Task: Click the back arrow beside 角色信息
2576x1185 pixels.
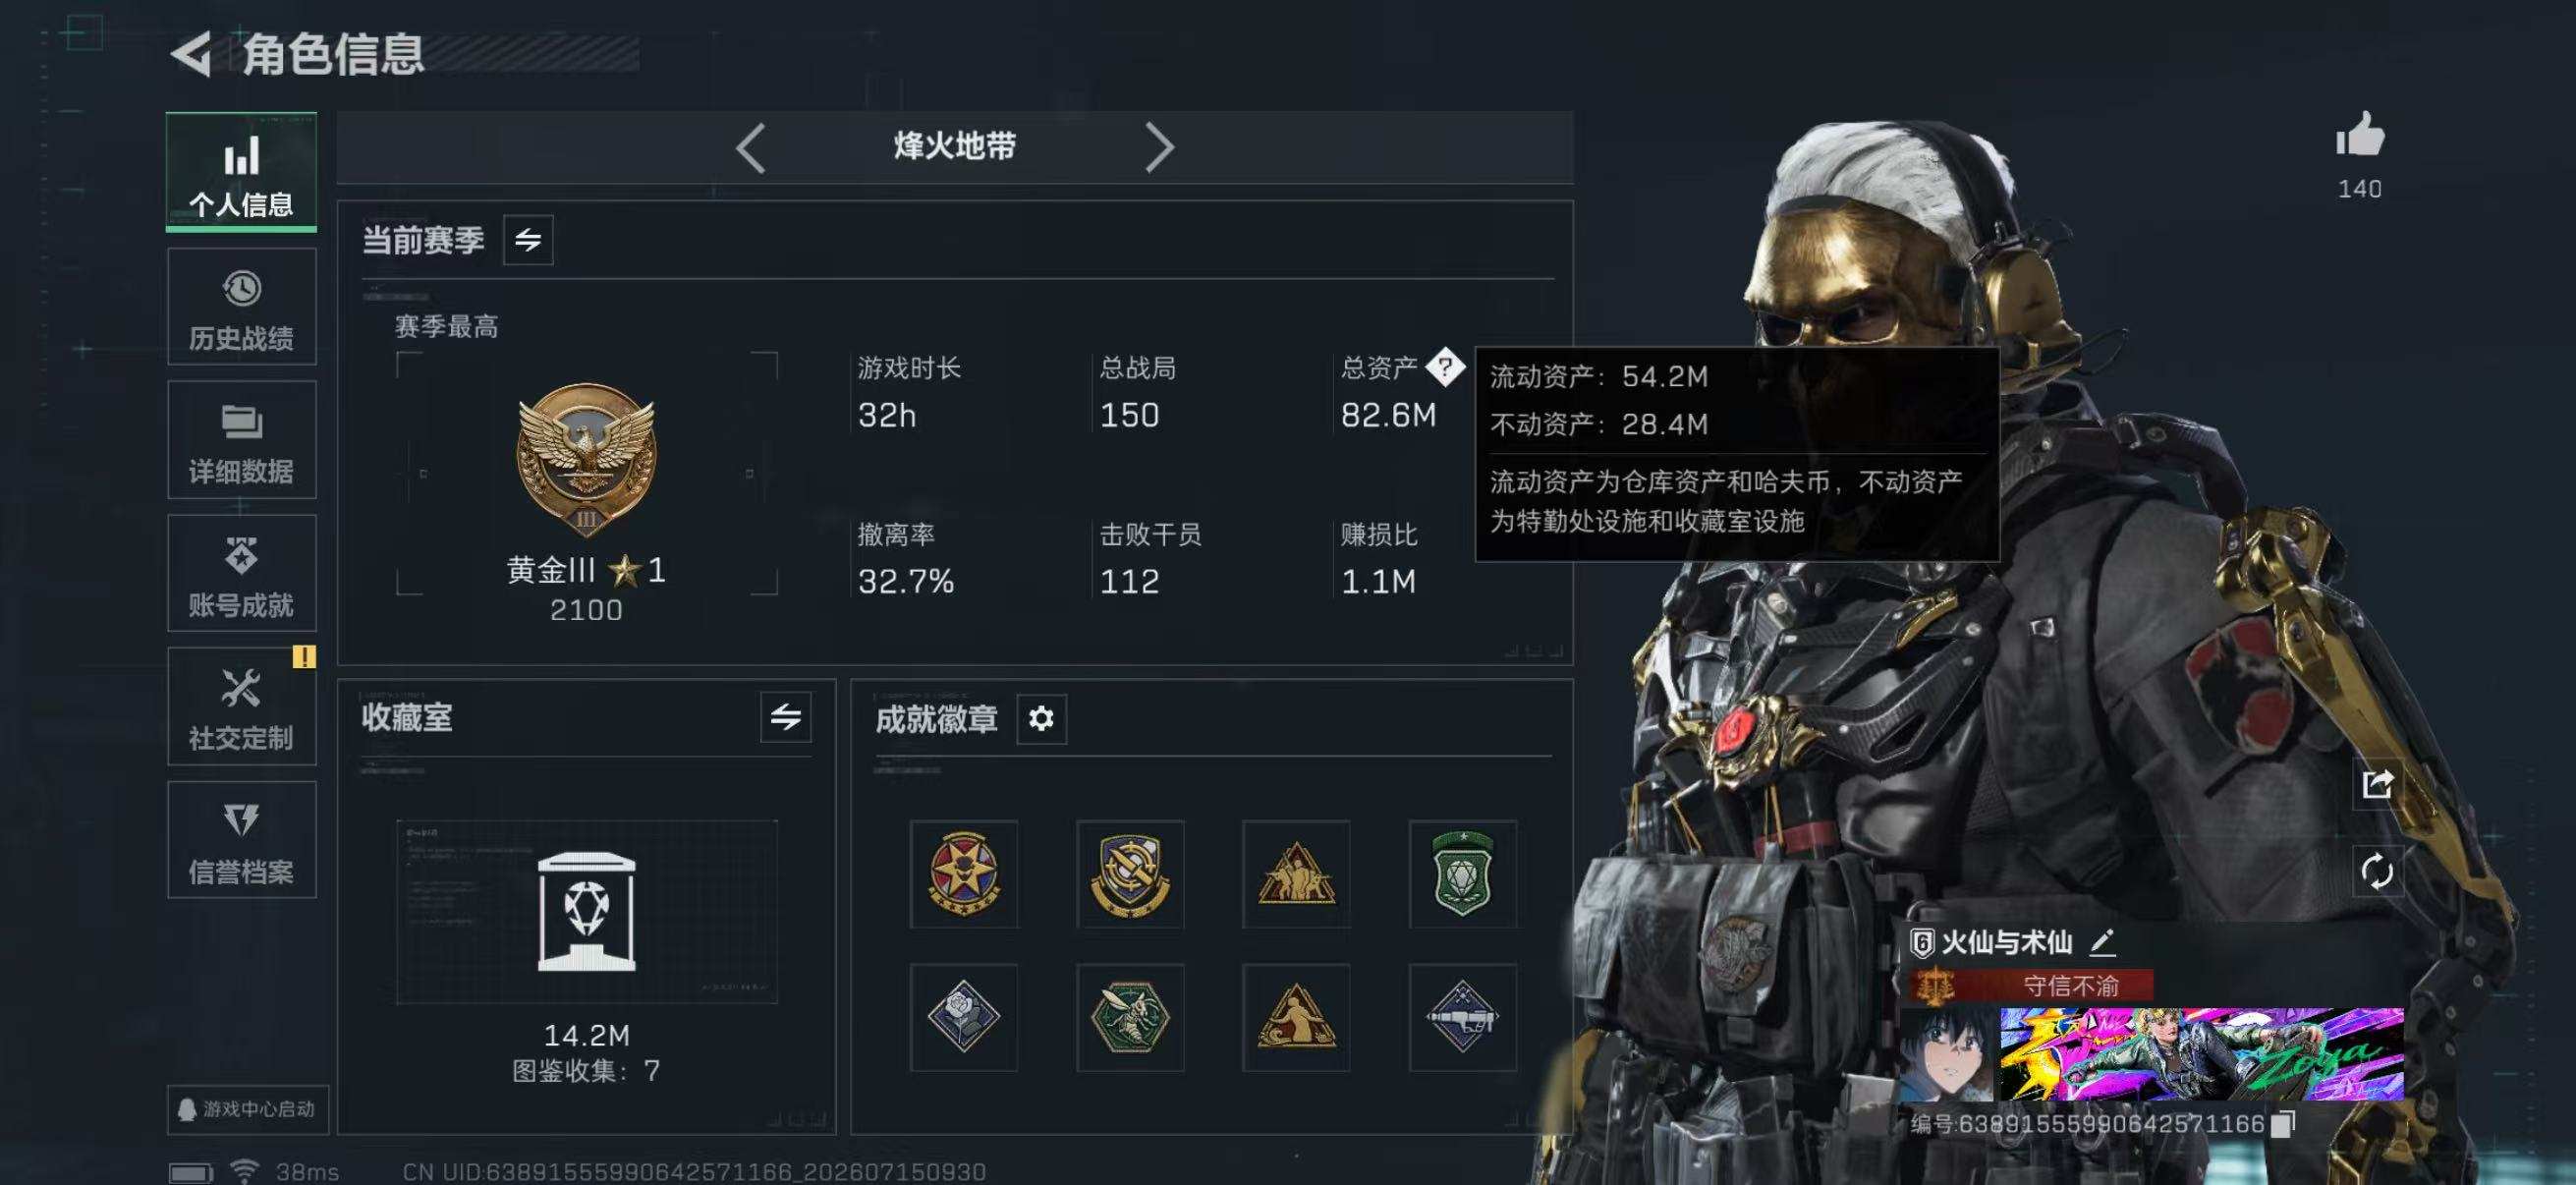Action: pos(191,54)
